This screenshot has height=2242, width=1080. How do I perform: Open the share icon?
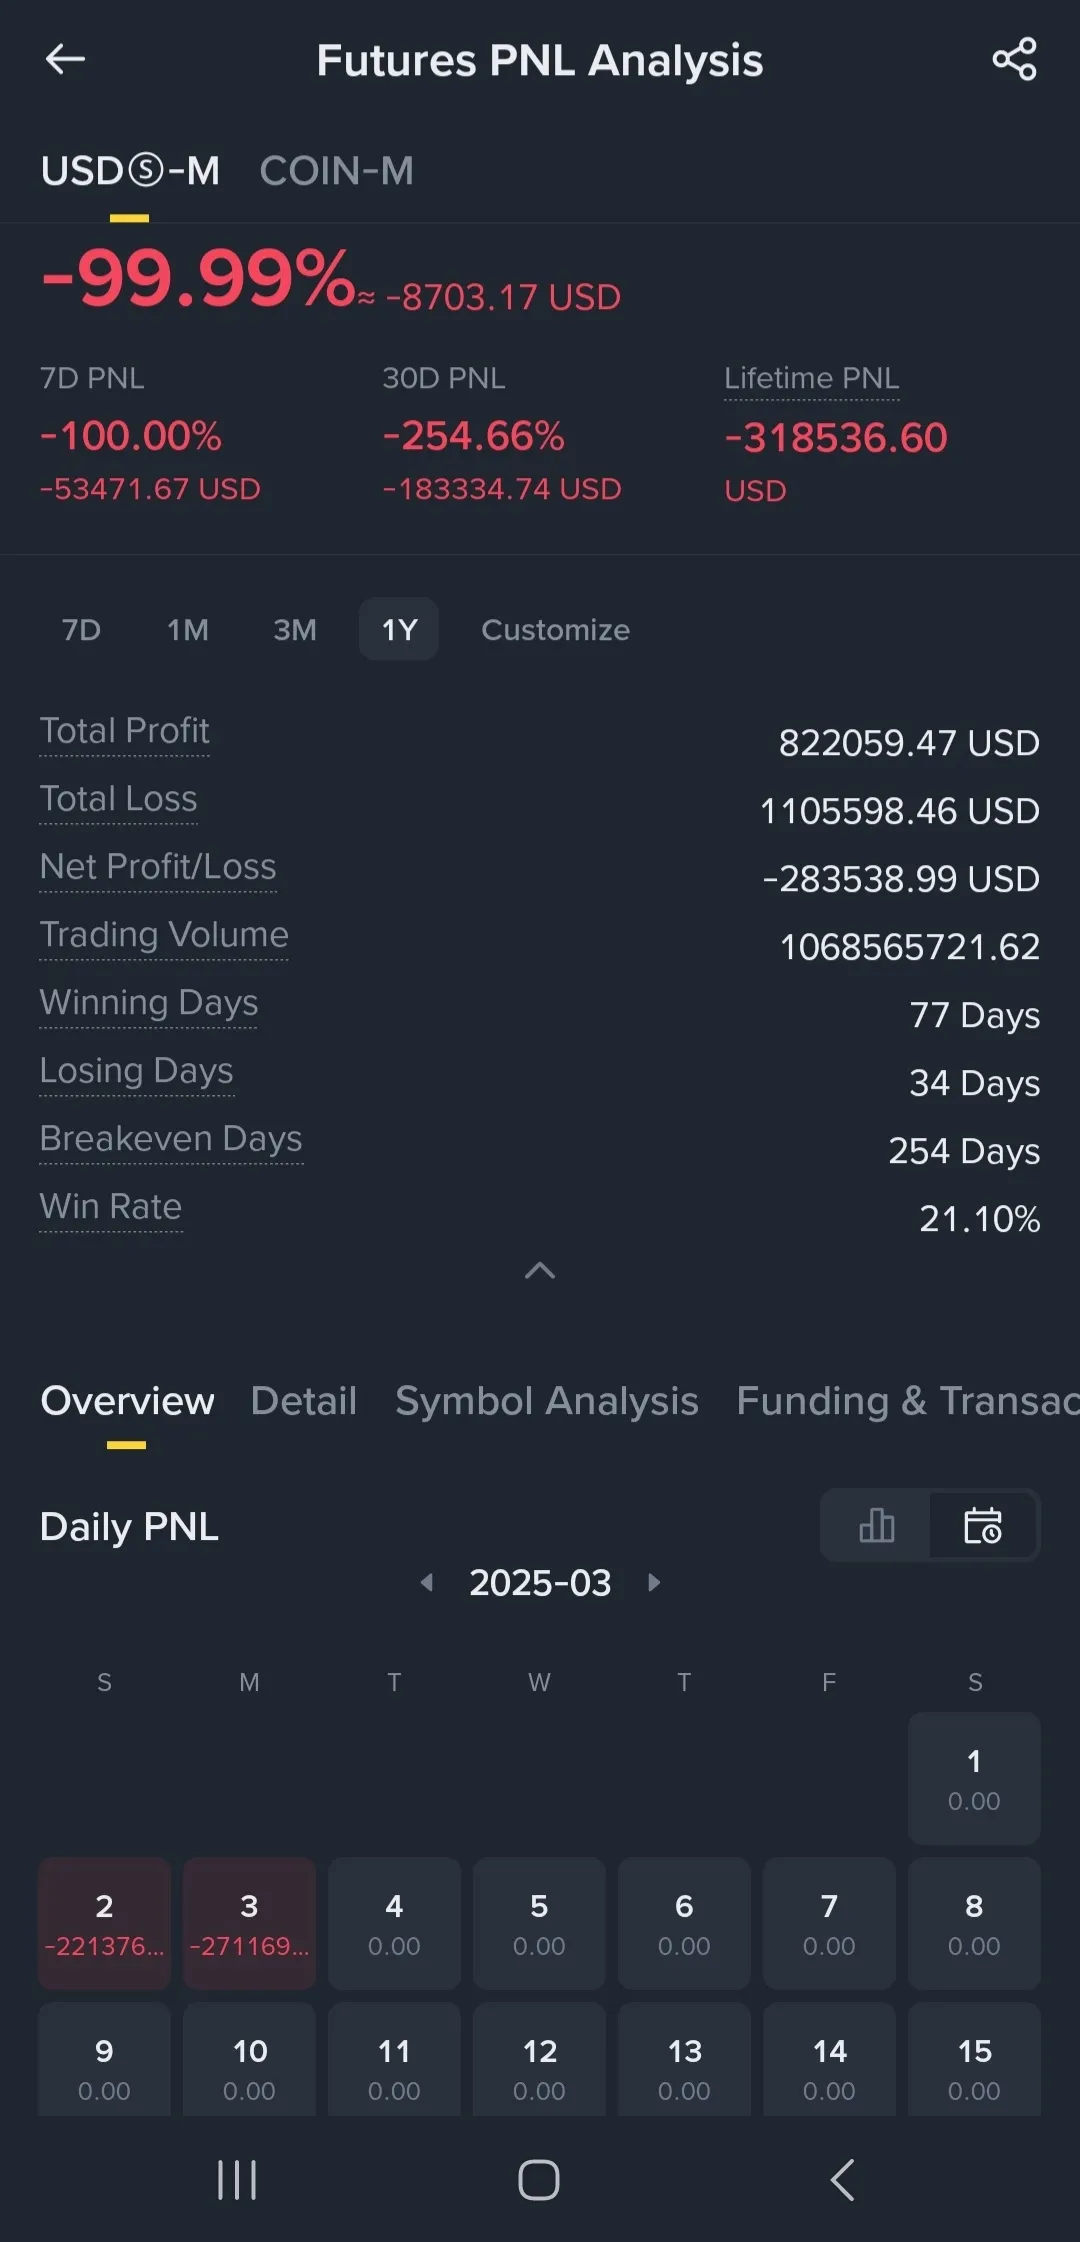1014,60
